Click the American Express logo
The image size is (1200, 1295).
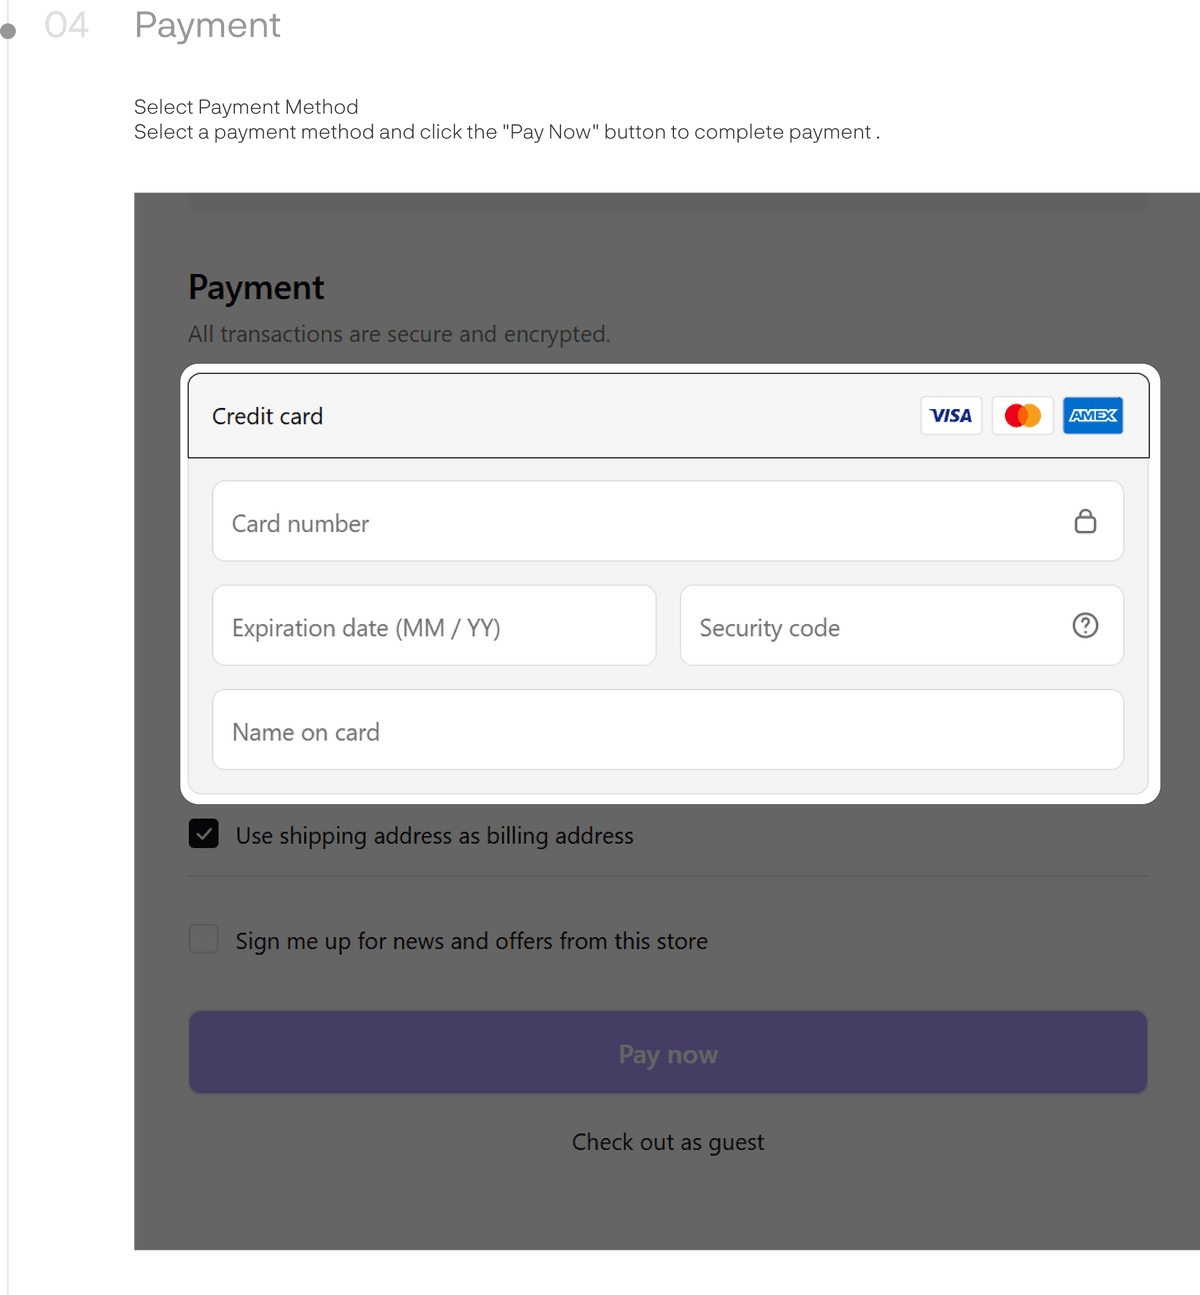[x=1093, y=416]
